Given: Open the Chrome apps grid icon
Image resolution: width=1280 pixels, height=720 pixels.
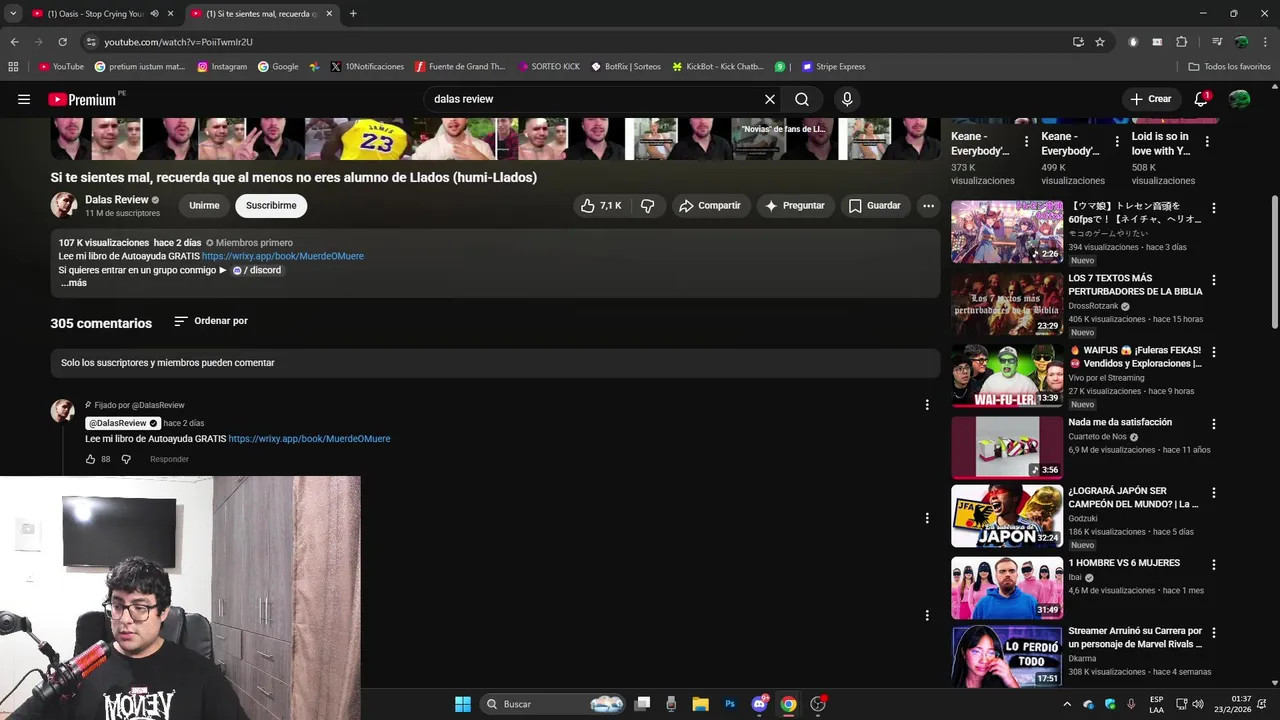Looking at the screenshot, I should tap(13, 67).
